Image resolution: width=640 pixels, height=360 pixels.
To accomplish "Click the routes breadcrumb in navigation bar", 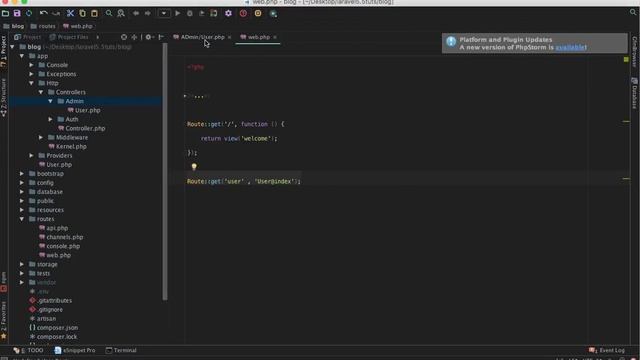I will (43, 26).
